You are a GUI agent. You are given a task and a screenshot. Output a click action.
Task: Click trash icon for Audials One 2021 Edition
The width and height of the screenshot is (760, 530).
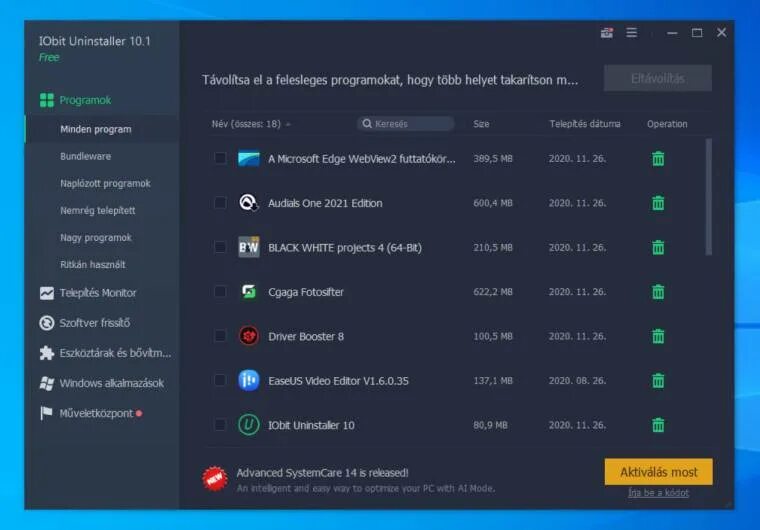pyautogui.click(x=658, y=203)
